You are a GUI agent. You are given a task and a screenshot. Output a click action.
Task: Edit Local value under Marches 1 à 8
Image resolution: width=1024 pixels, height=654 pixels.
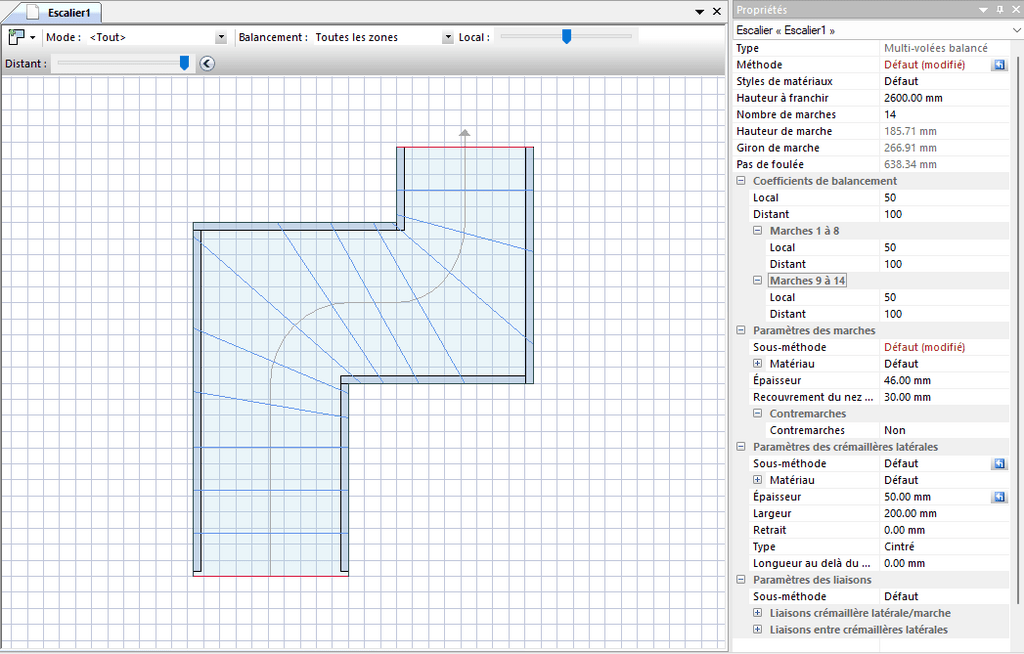click(x=944, y=248)
